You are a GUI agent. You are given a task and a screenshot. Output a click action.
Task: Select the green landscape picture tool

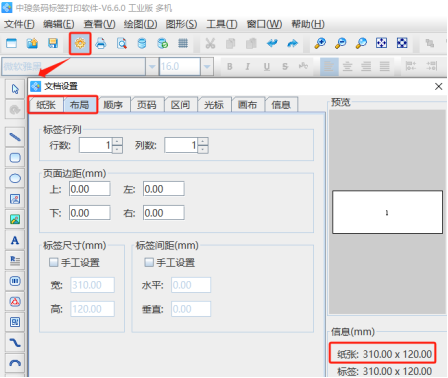(x=15, y=219)
